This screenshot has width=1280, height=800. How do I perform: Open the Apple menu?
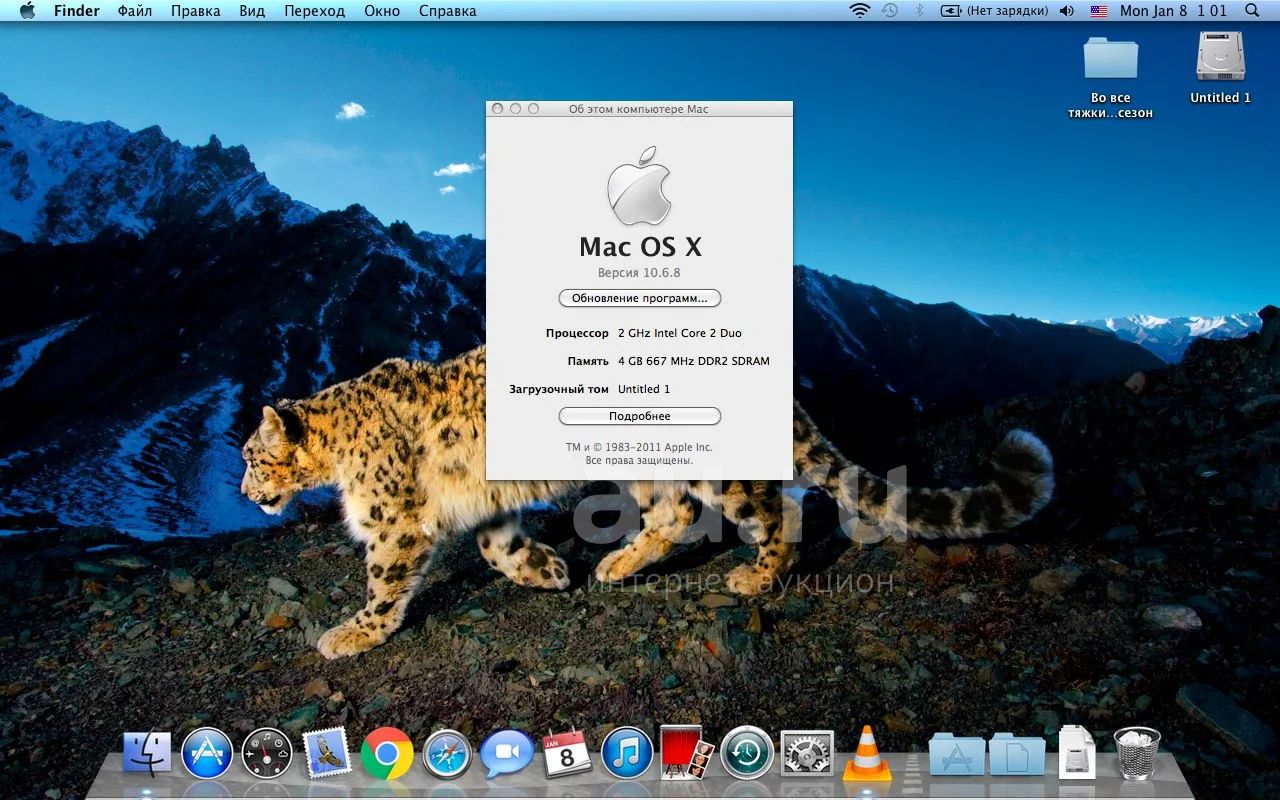click(27, 11)
